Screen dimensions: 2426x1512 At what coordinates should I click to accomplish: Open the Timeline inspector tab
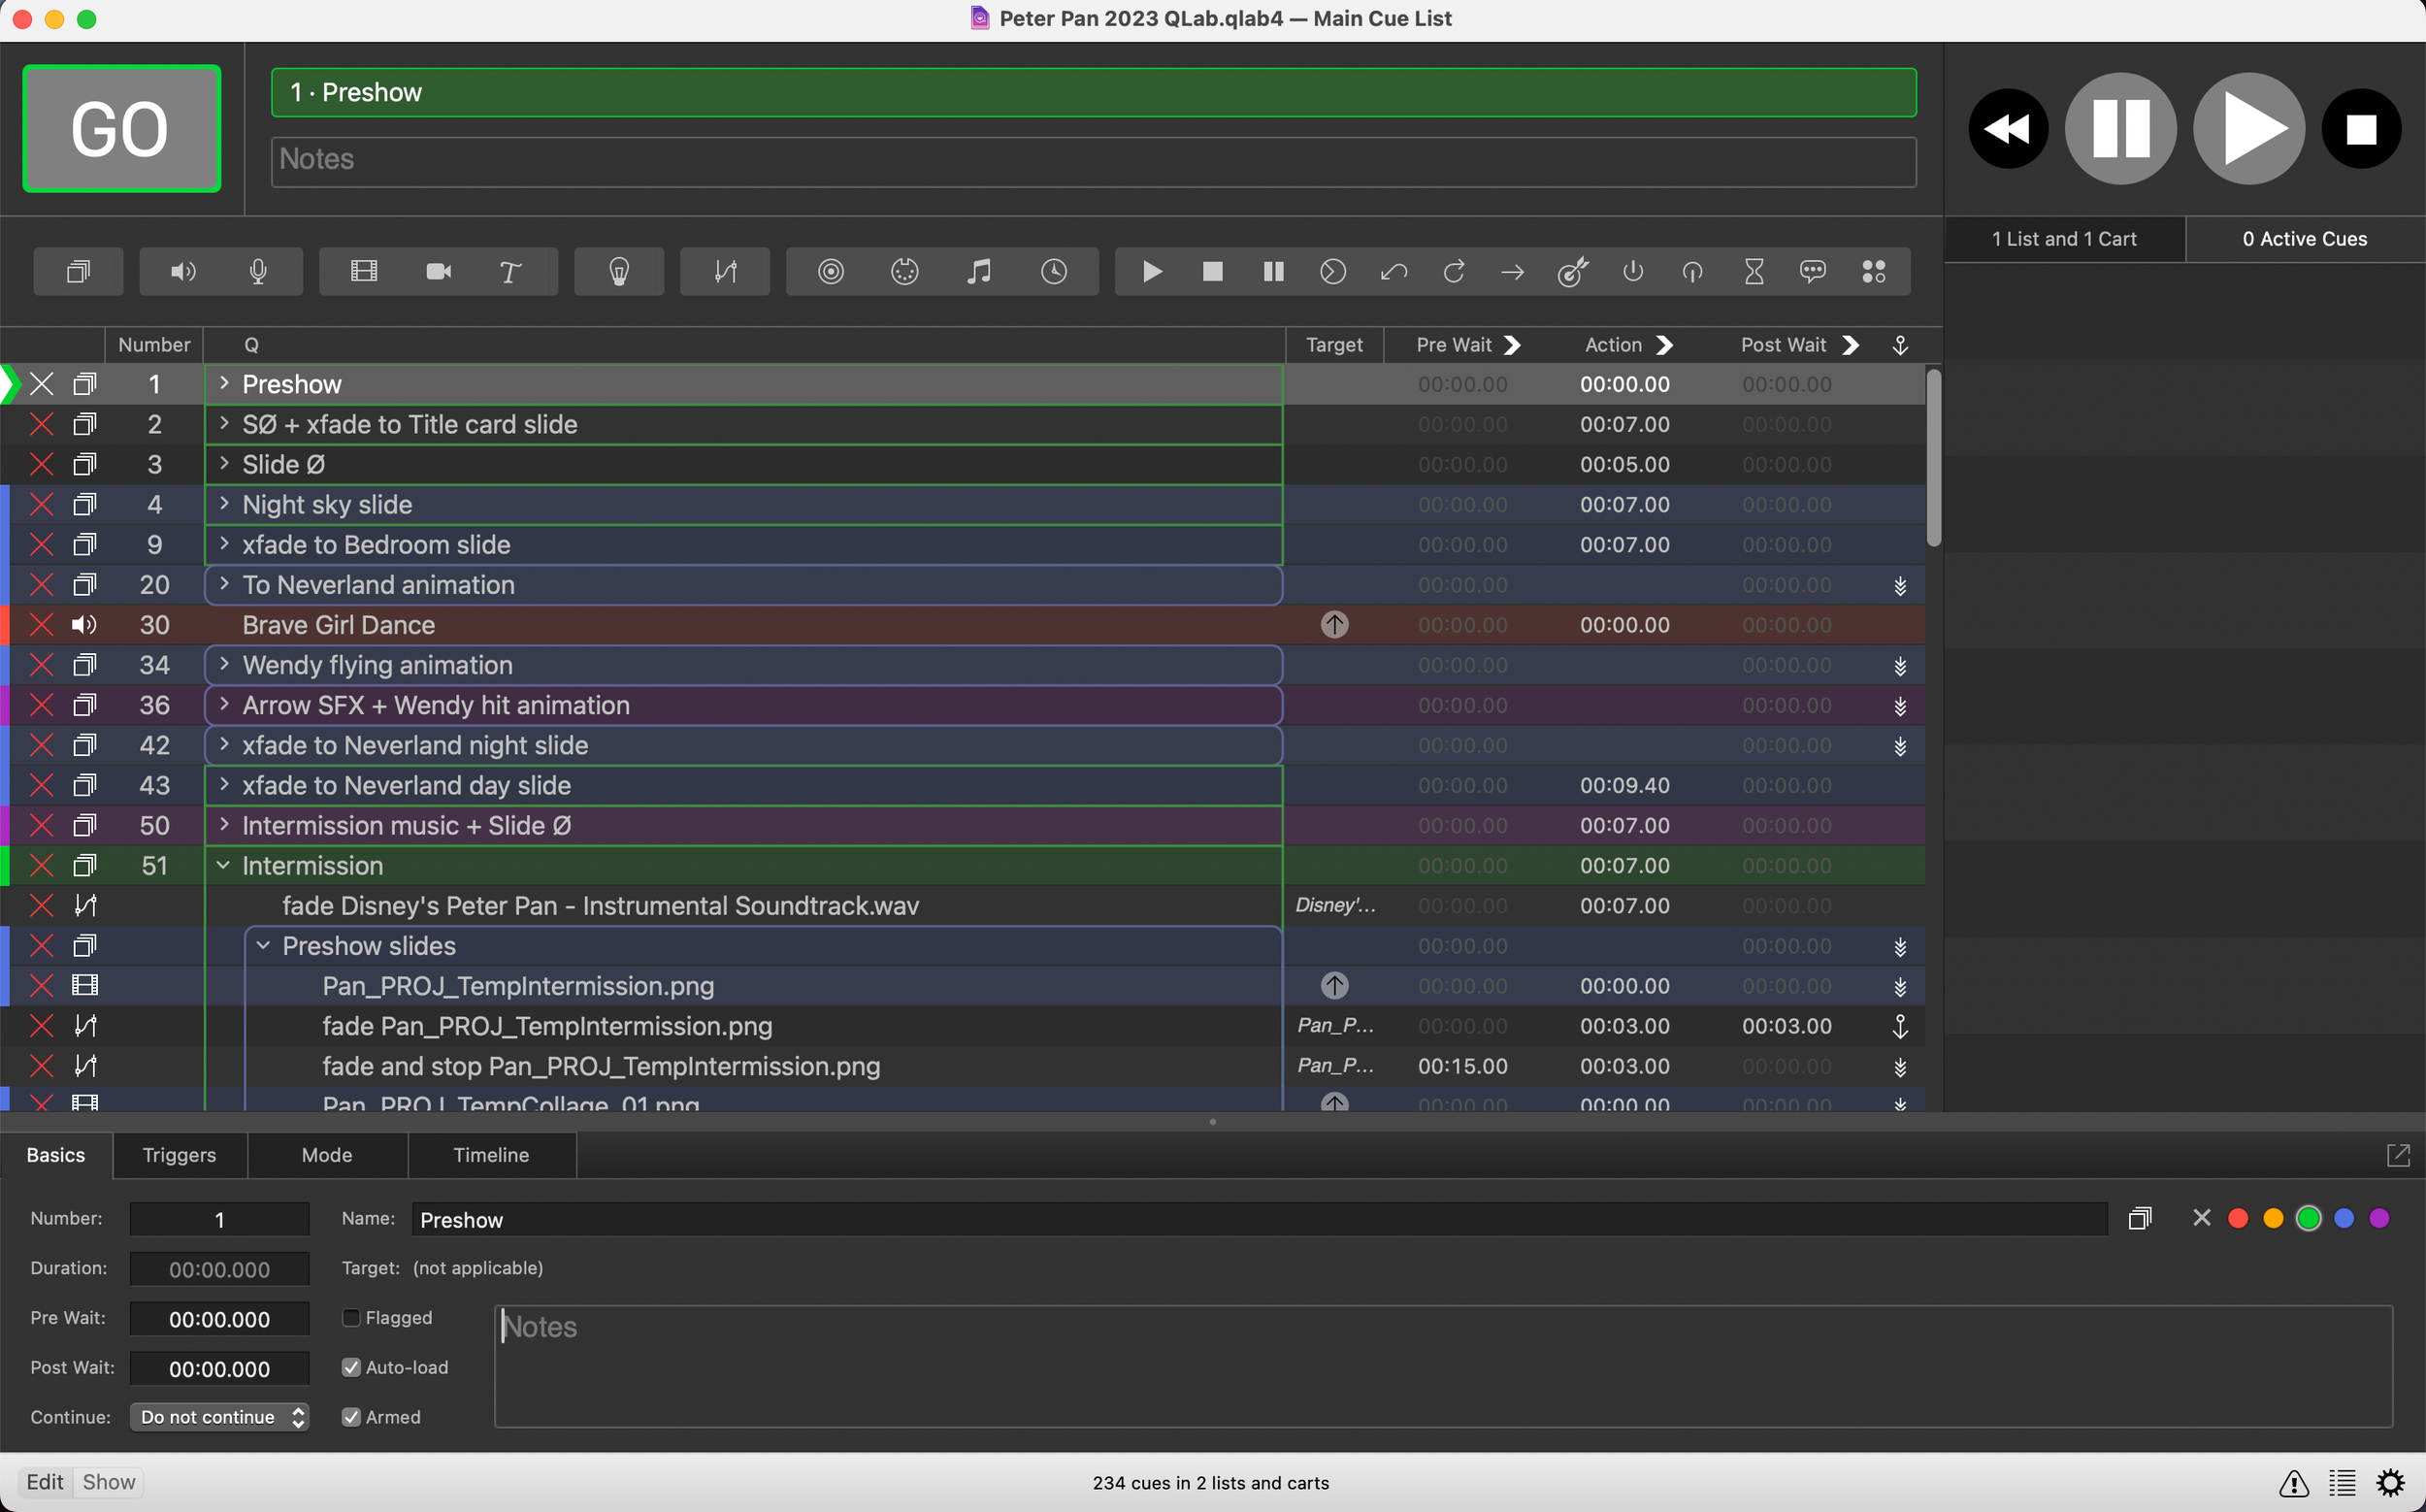tap(491, 1155)
